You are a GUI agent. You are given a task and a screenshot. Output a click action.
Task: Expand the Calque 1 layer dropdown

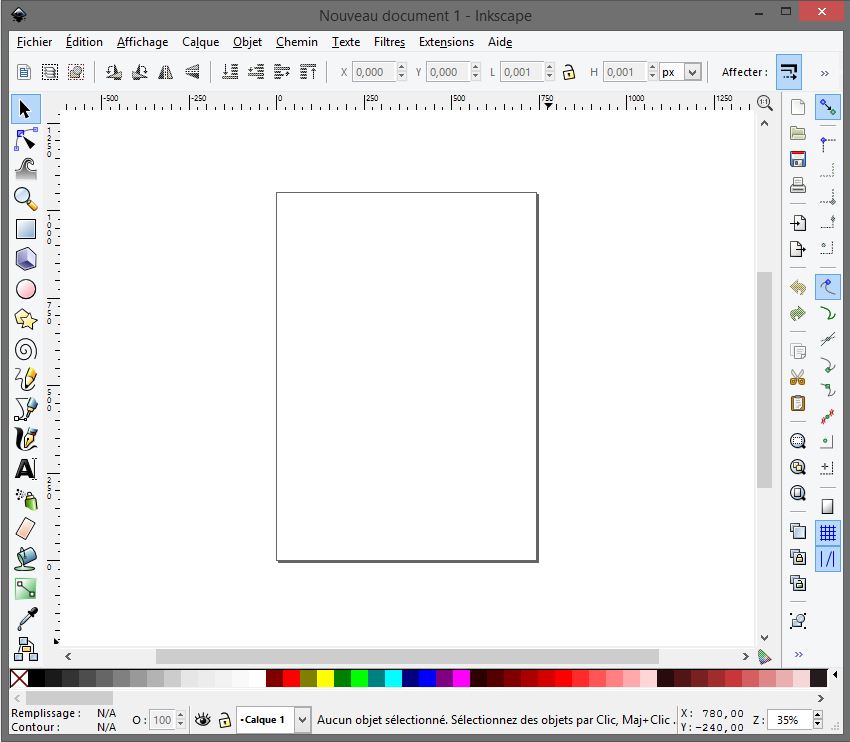tap(302, 719)
